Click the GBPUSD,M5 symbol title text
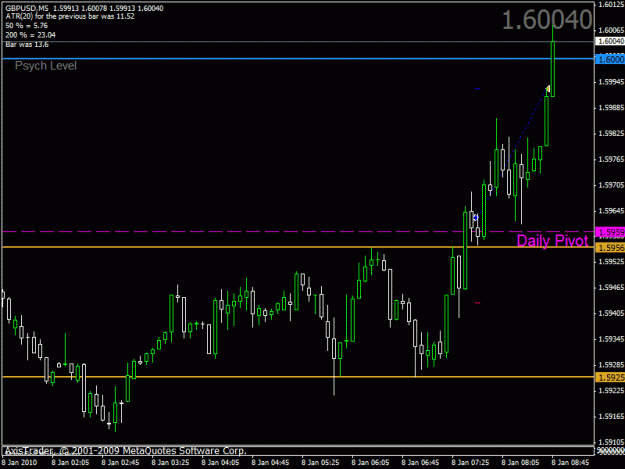 point(27,8)
